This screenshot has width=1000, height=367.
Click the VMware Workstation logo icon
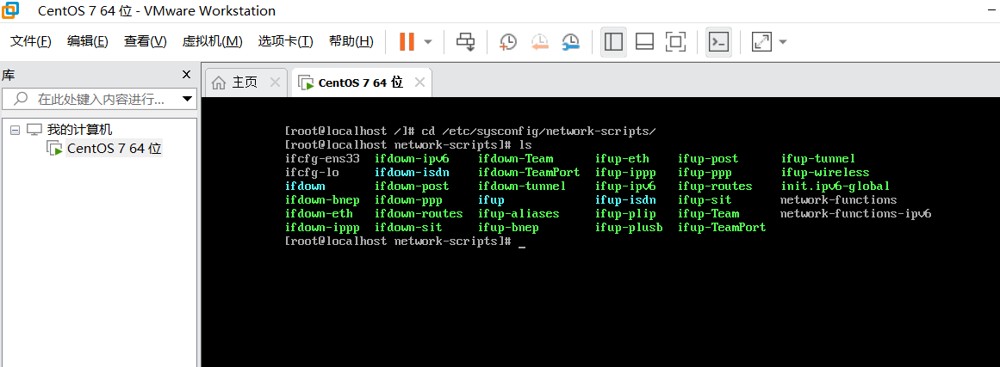11,10
